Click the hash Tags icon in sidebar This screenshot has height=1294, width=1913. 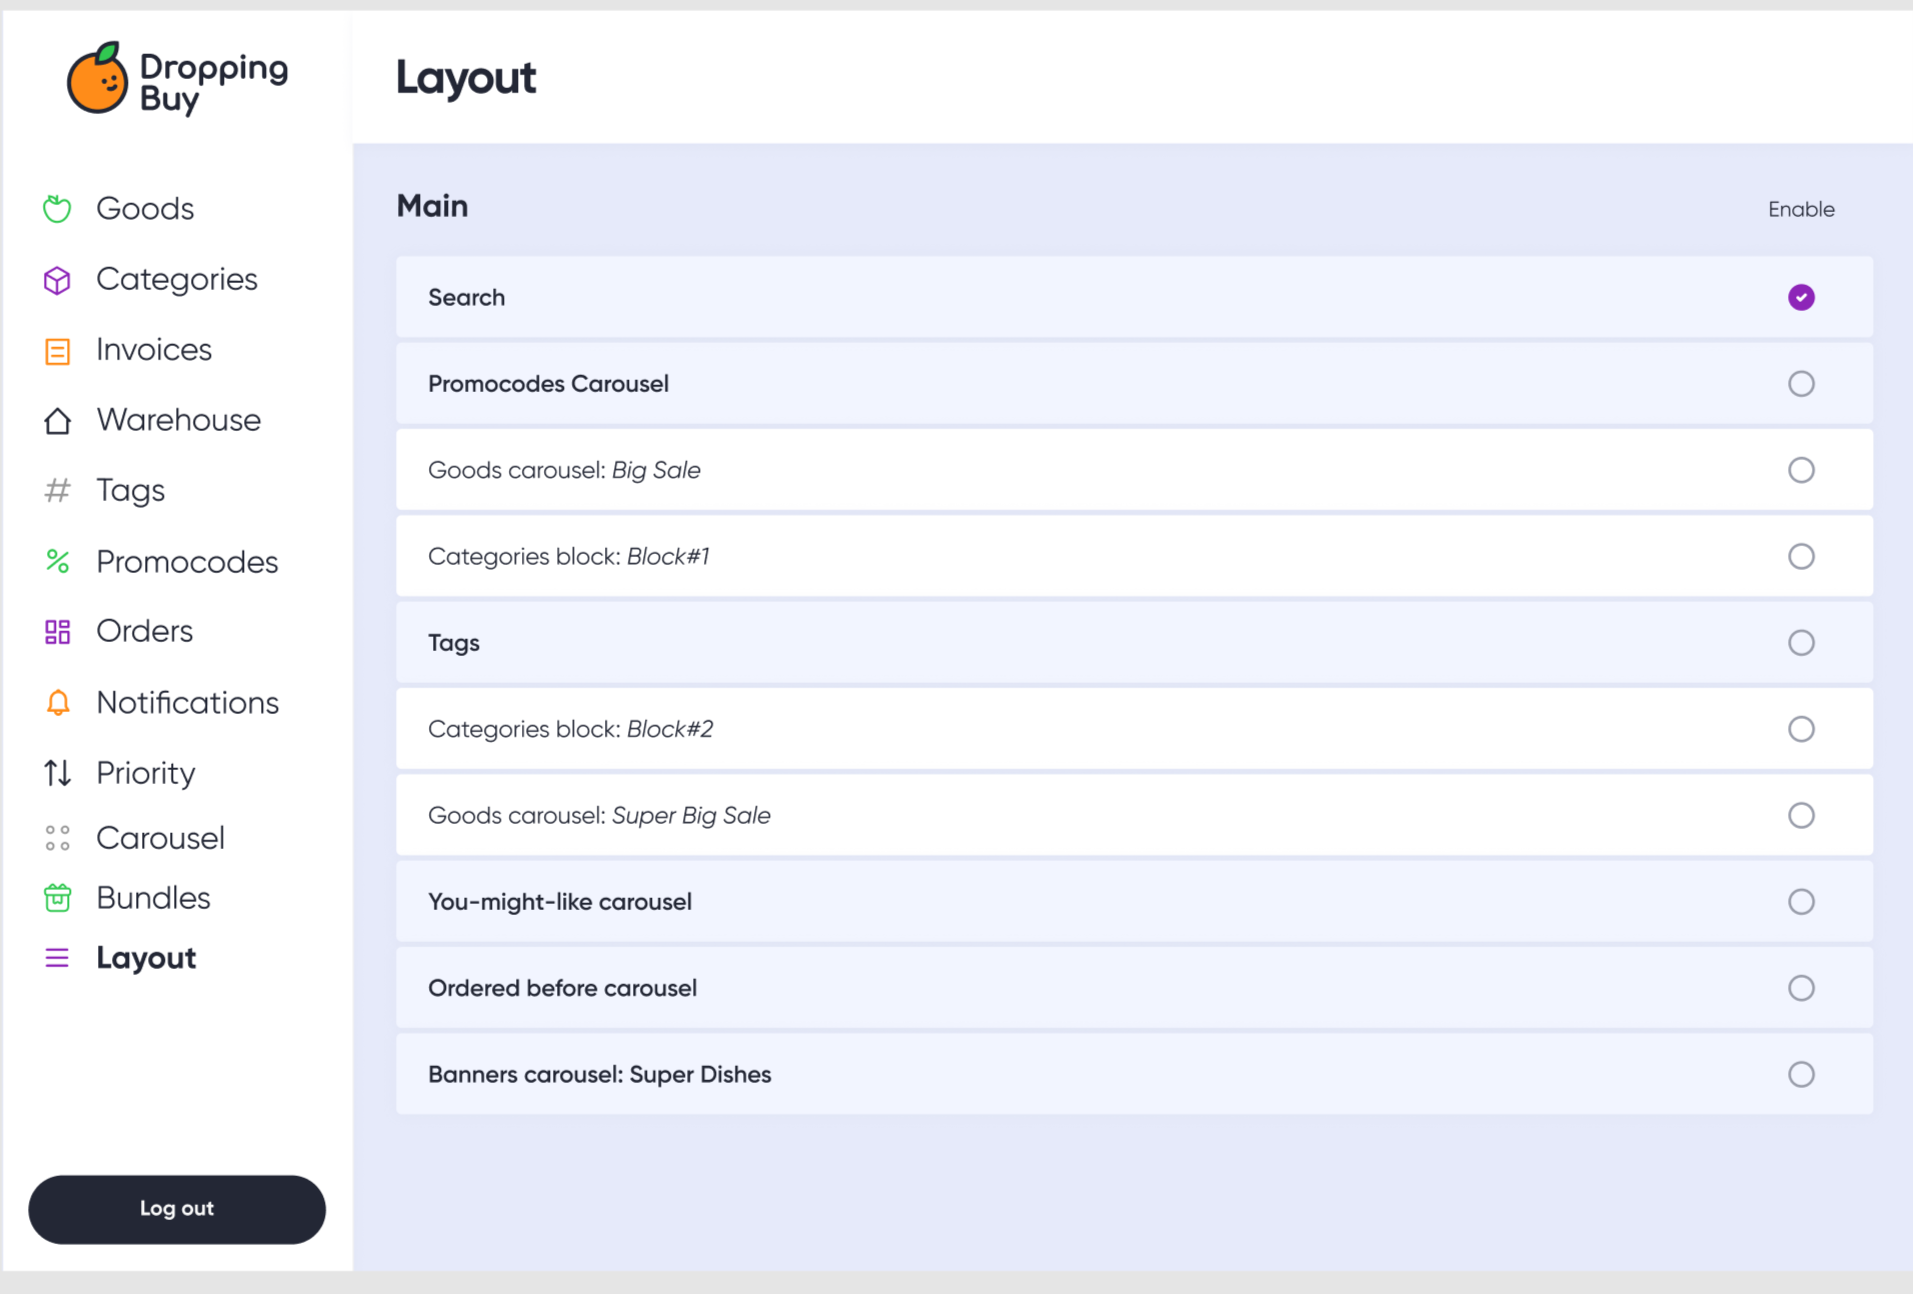pos(57,490)
